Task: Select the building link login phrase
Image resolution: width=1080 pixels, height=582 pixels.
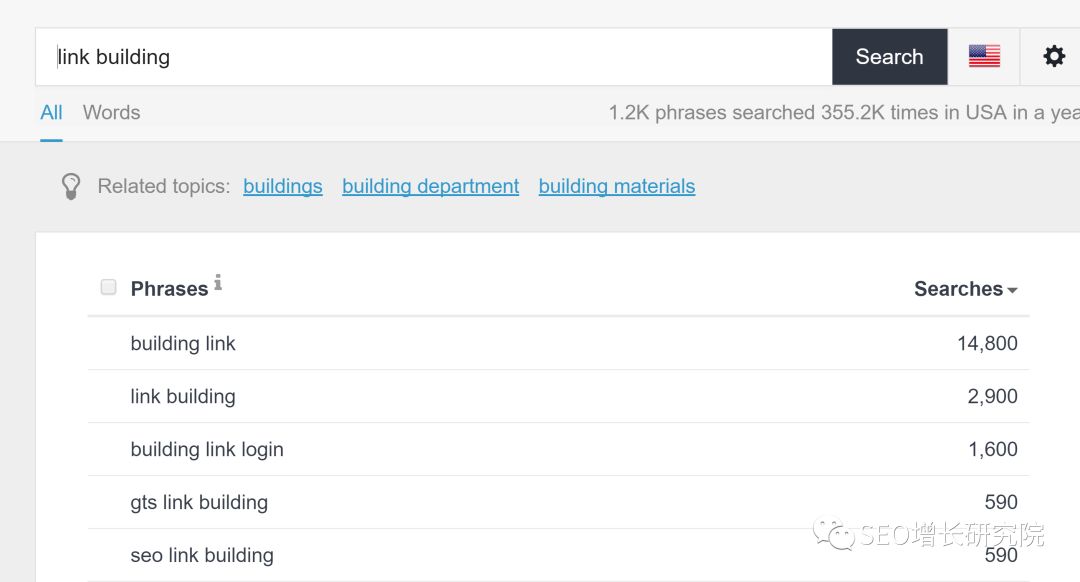Action: [x=207, y=449]
